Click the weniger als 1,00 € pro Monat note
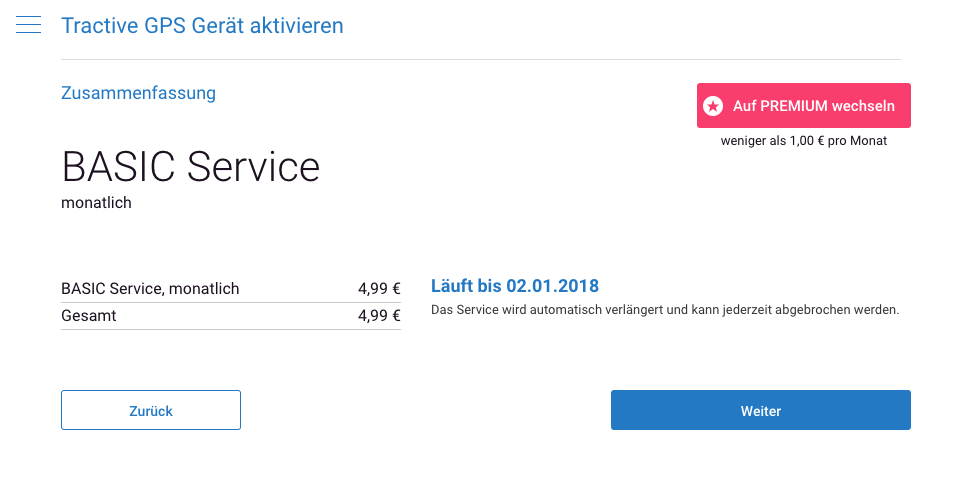The image size is (954, 484). click(804, 140)
